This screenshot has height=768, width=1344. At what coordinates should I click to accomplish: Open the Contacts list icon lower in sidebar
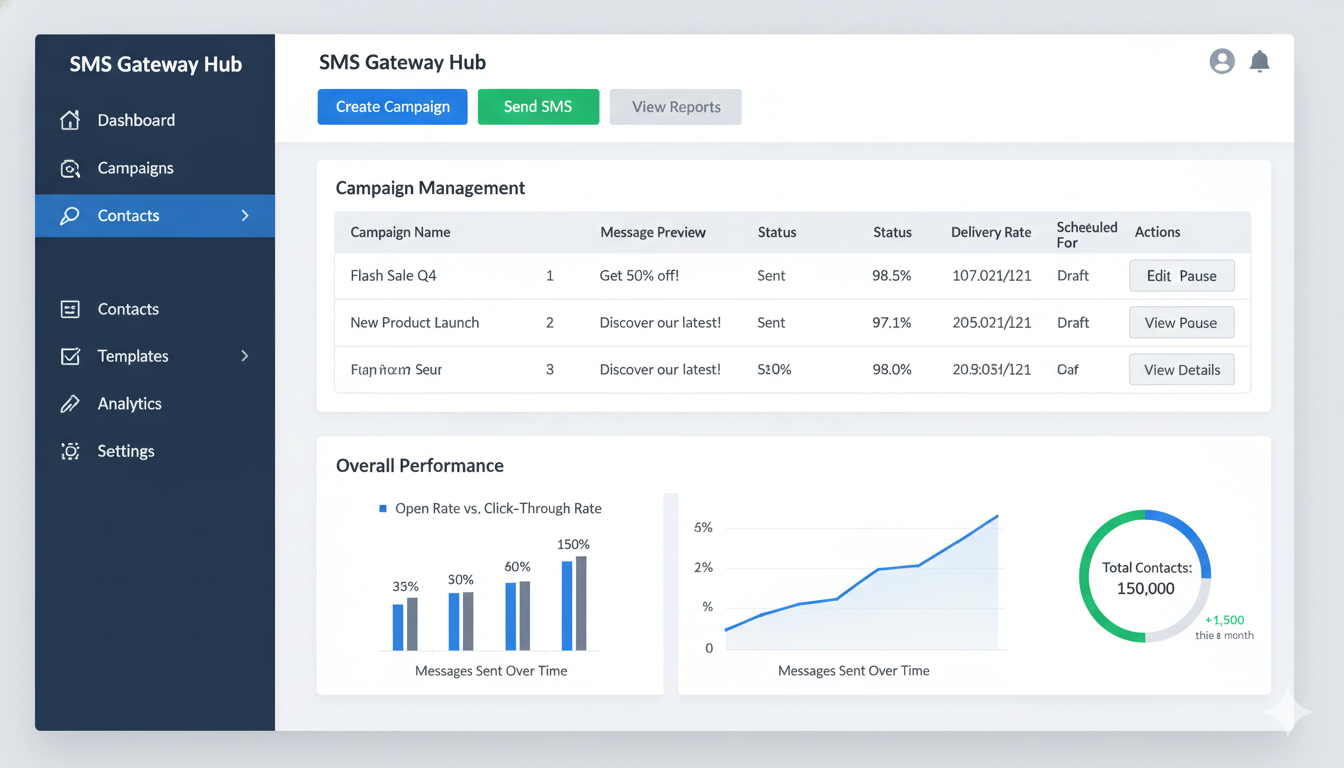70,308
